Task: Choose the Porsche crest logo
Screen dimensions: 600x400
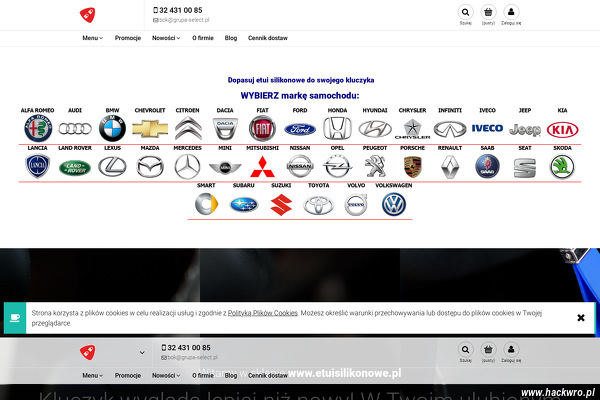Action: coord(412,167)
